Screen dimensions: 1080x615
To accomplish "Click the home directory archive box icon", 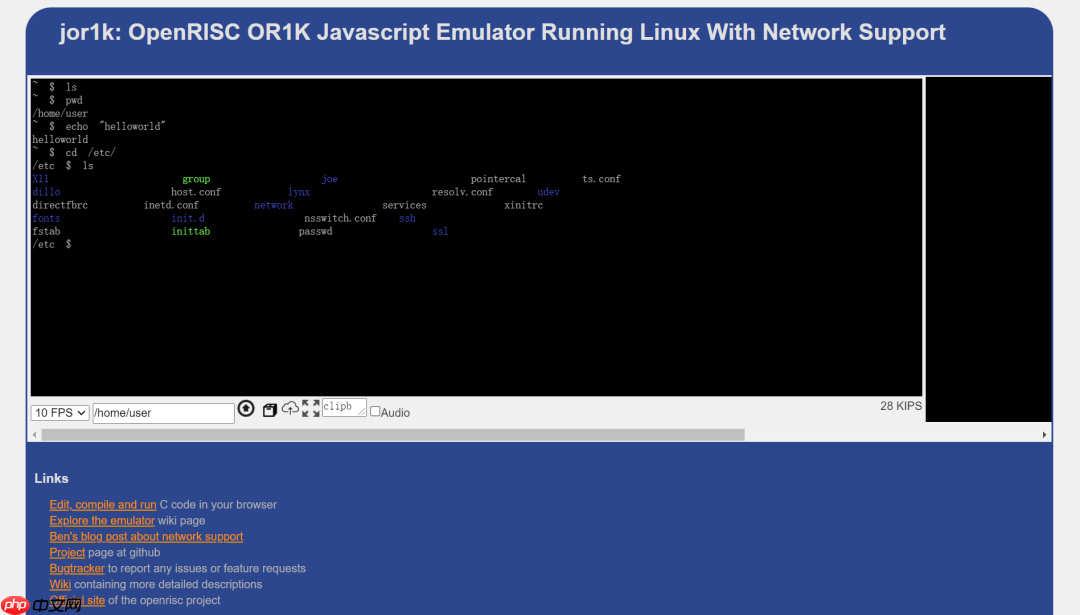I will coord(269,410).
